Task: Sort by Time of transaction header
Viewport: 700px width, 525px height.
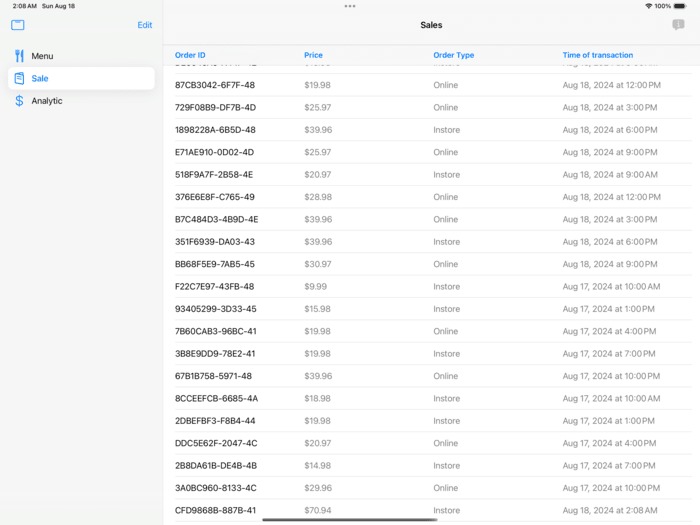Action: [x=598, y=55]
